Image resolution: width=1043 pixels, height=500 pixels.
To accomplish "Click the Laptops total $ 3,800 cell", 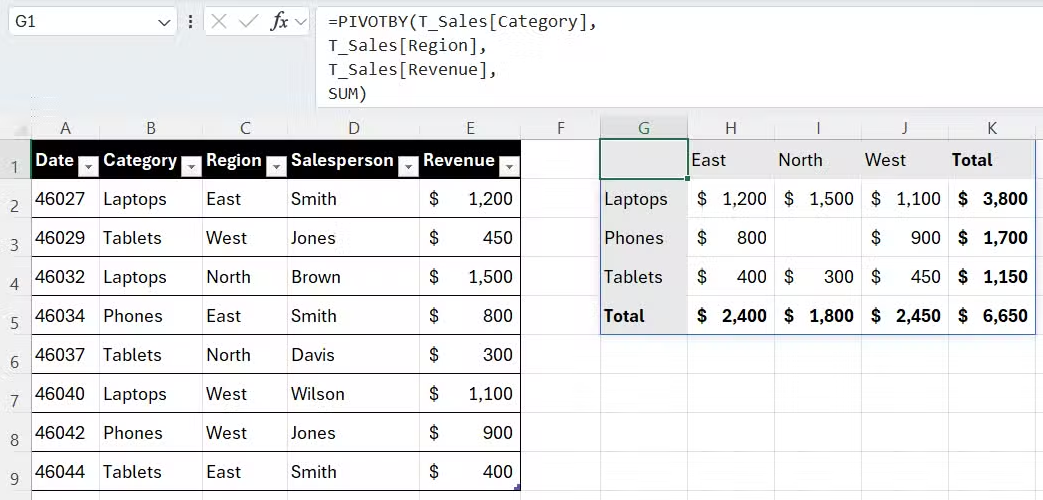I will [x=992, y=199].
